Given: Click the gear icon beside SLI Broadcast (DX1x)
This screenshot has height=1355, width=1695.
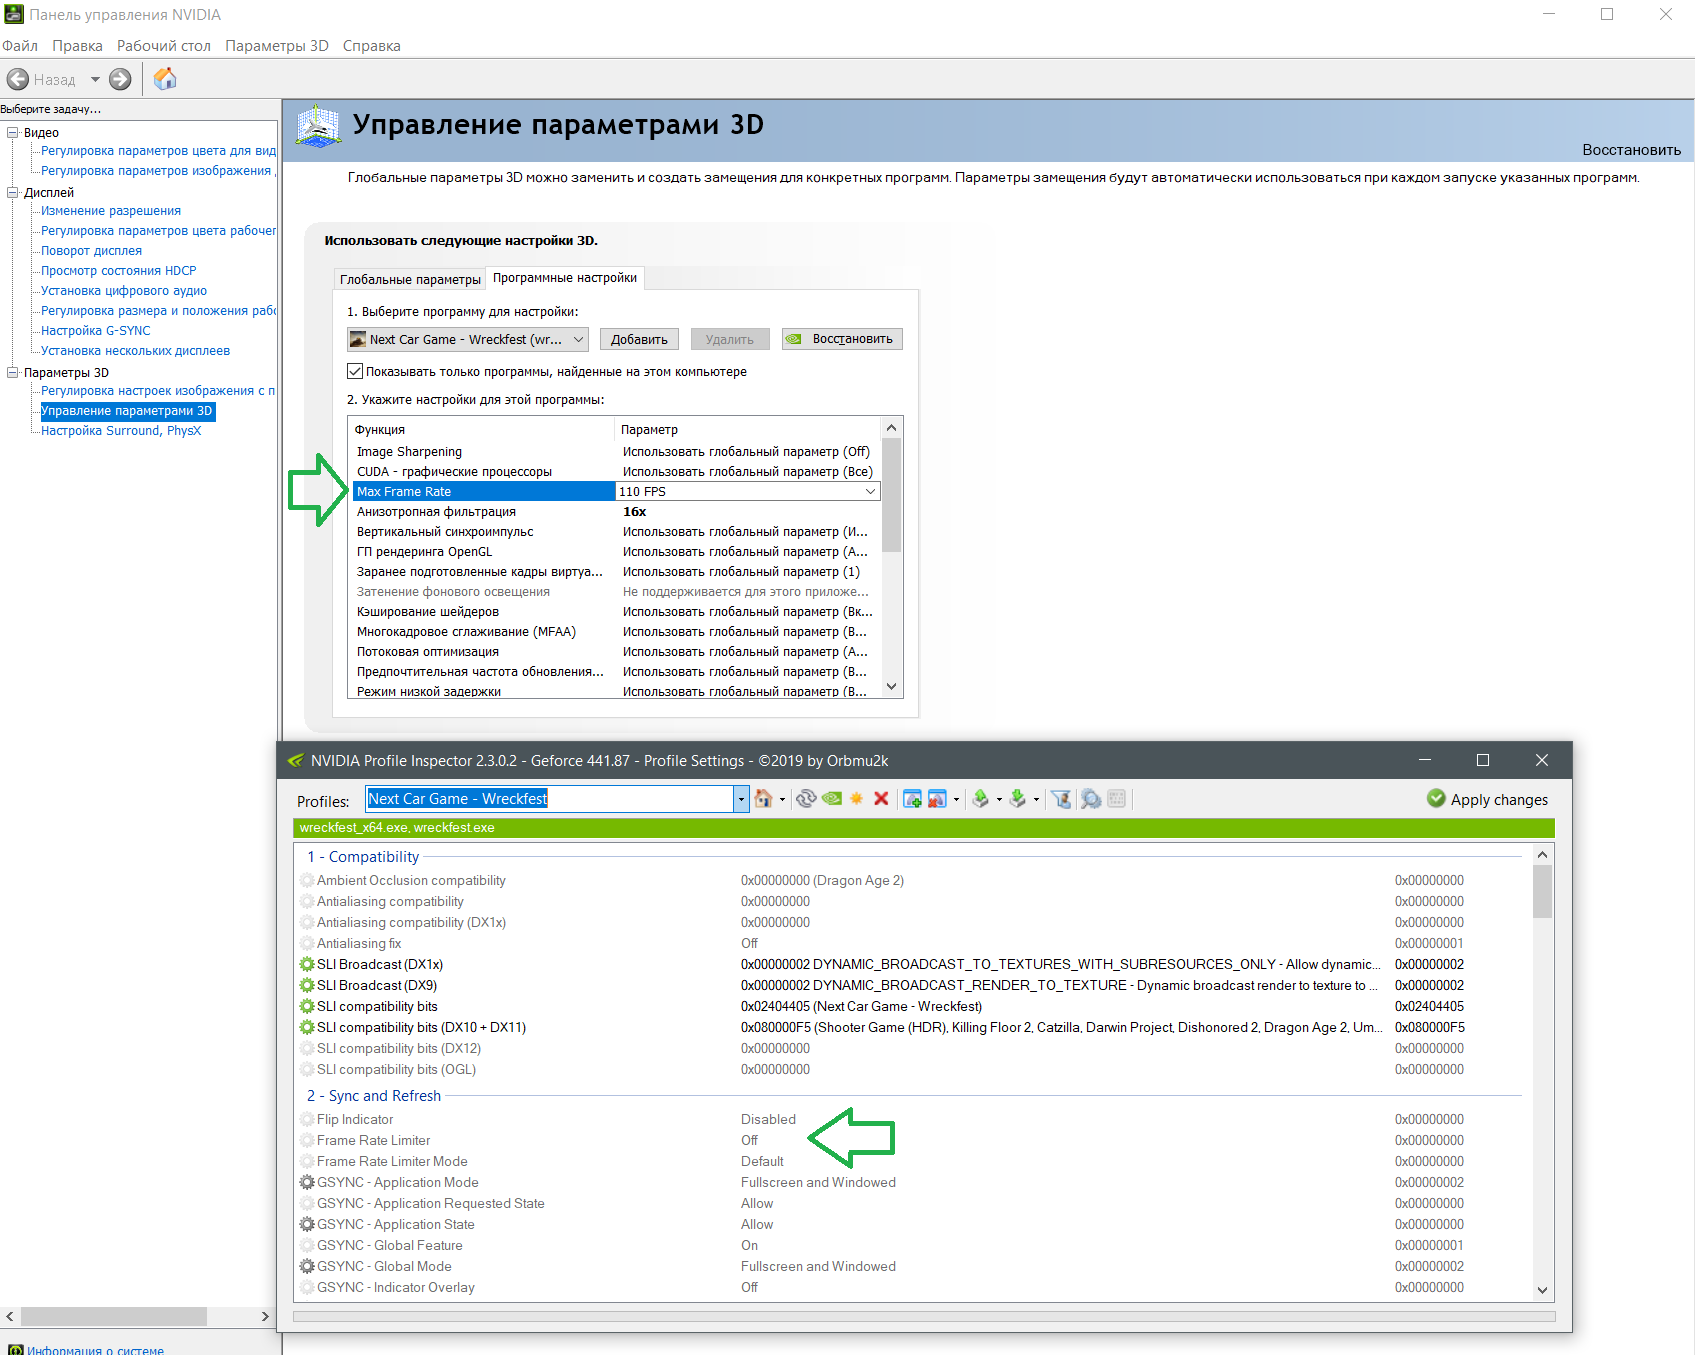Looking at the screenshot, I should point(307,965).
